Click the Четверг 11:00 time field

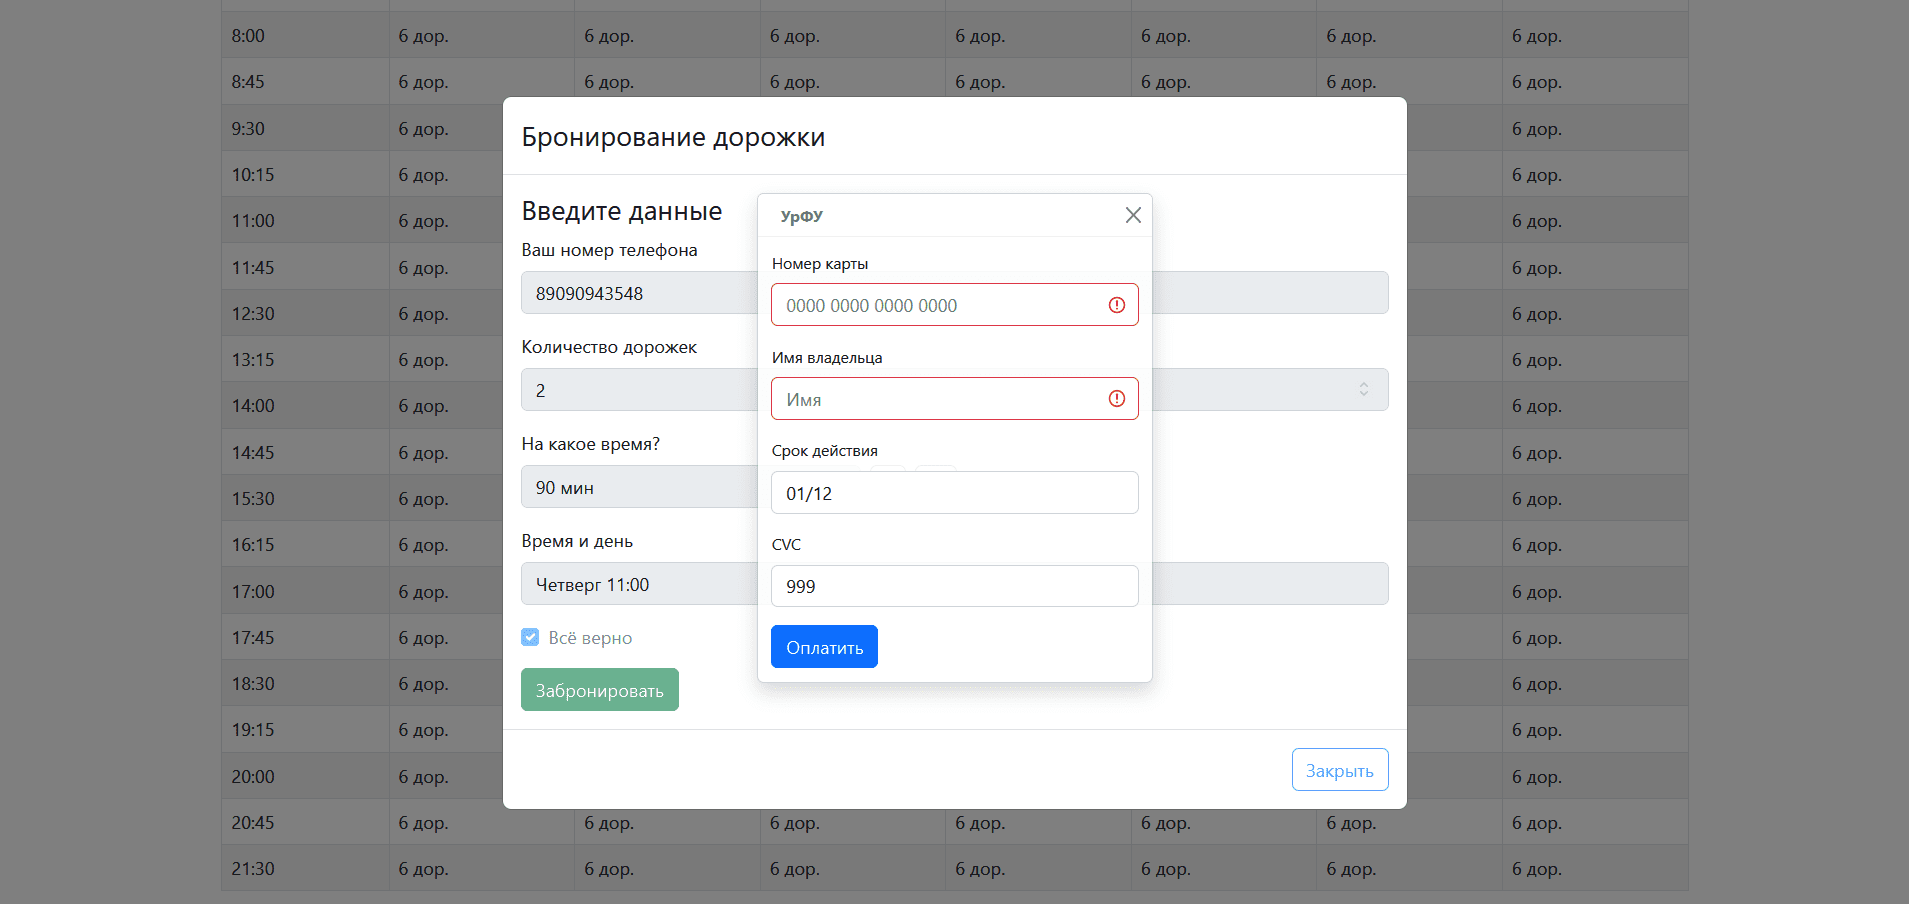(638, 584)
